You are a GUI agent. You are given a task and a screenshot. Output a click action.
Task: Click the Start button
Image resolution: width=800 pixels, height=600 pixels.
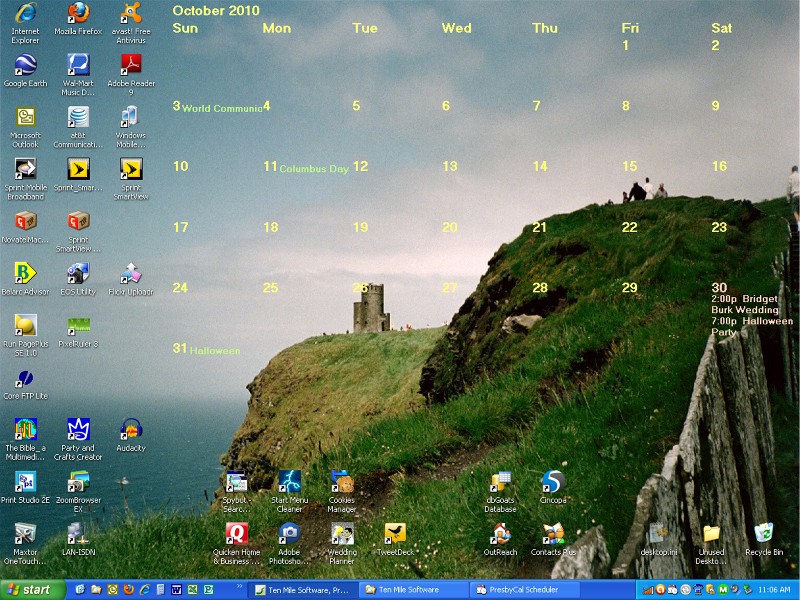[x=30, y=590]
